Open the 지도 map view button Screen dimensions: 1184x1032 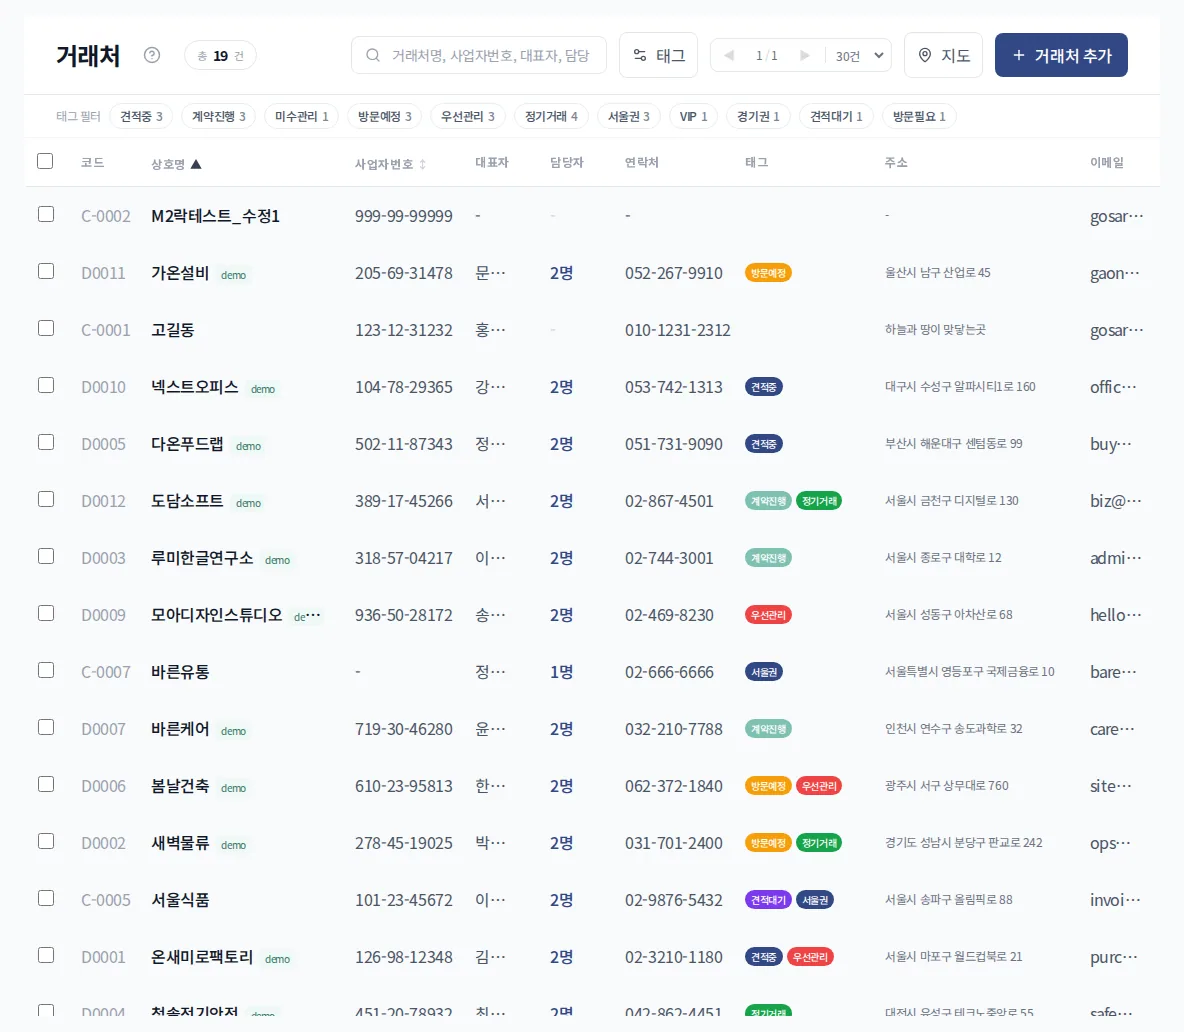943,55
